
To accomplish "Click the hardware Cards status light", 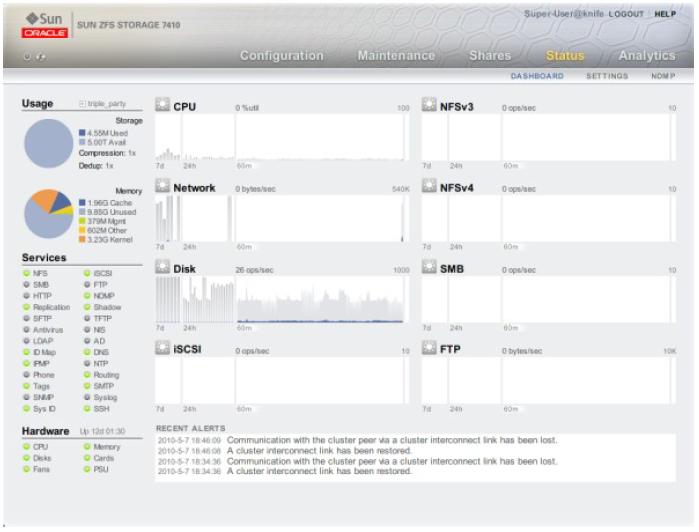I will pyautogui.click(x=87, y=458).
